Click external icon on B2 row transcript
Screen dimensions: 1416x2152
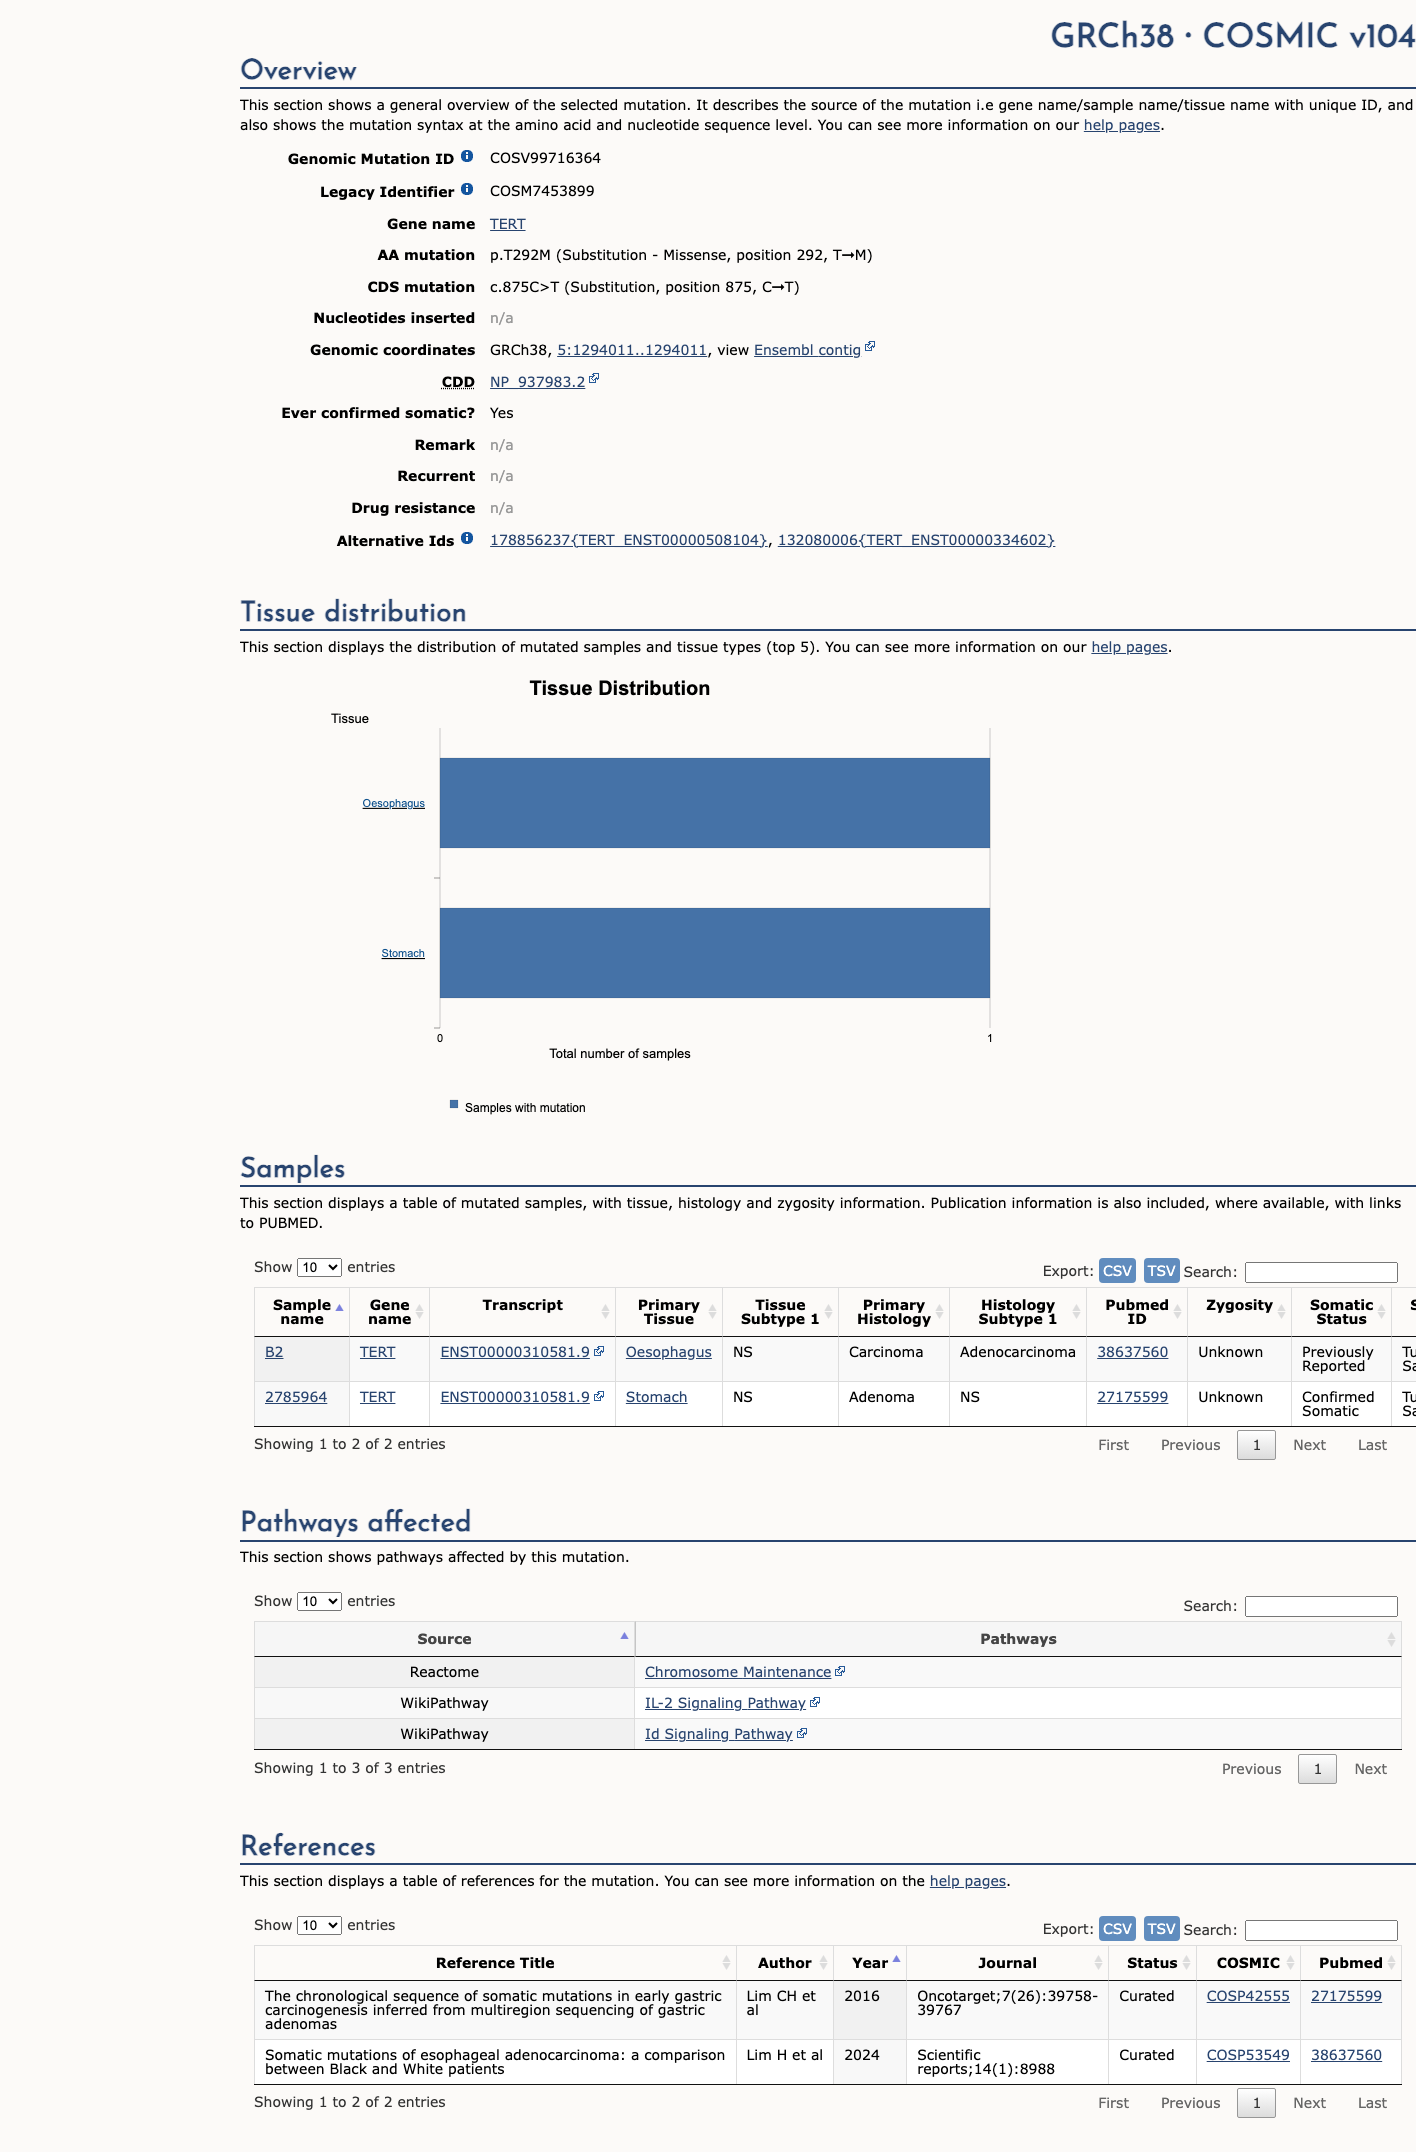click(x=599, y=1351)
